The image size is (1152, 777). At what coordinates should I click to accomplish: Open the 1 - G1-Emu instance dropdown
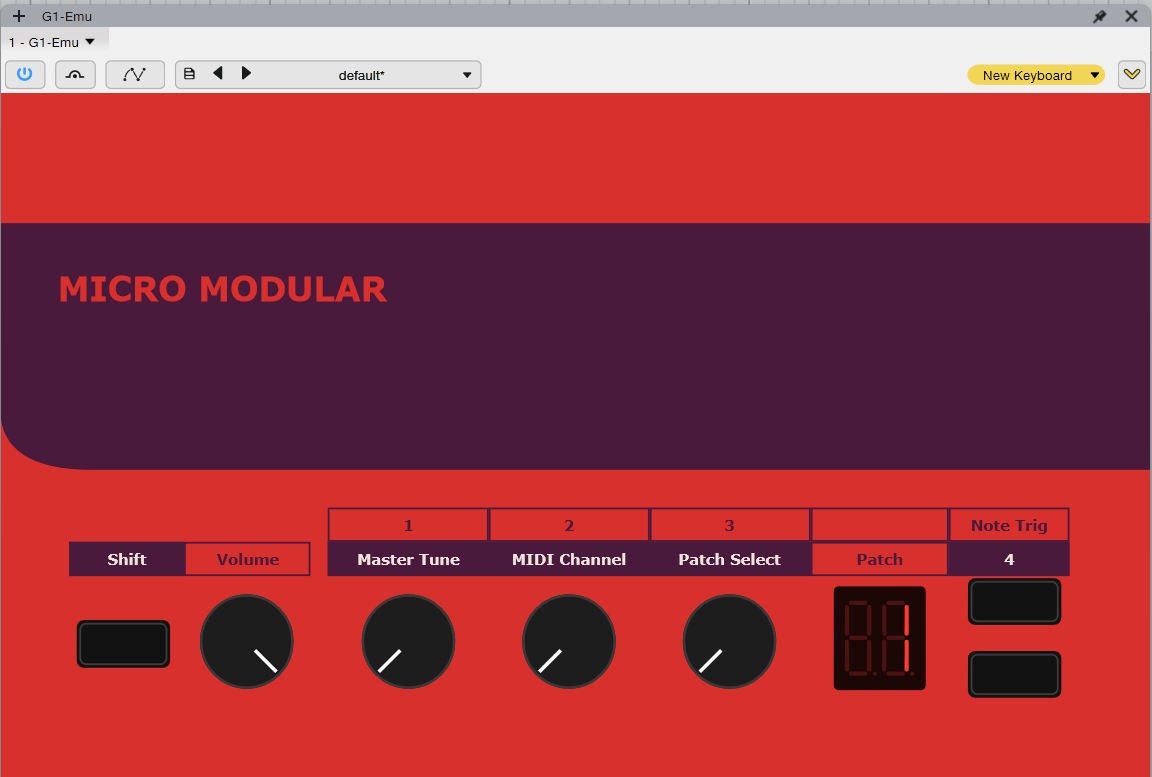[51, 43]
